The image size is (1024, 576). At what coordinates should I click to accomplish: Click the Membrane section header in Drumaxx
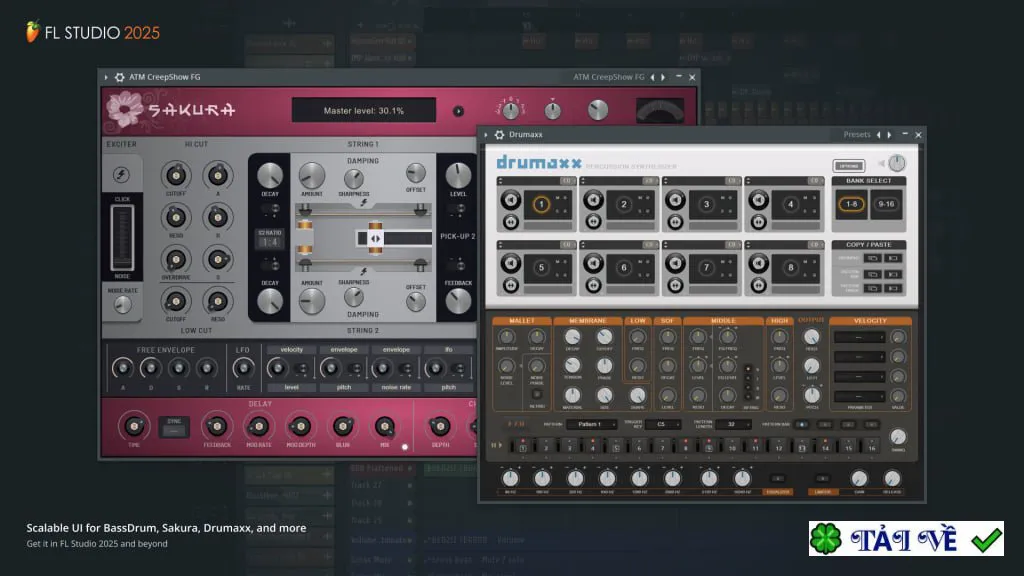point(588,321)
